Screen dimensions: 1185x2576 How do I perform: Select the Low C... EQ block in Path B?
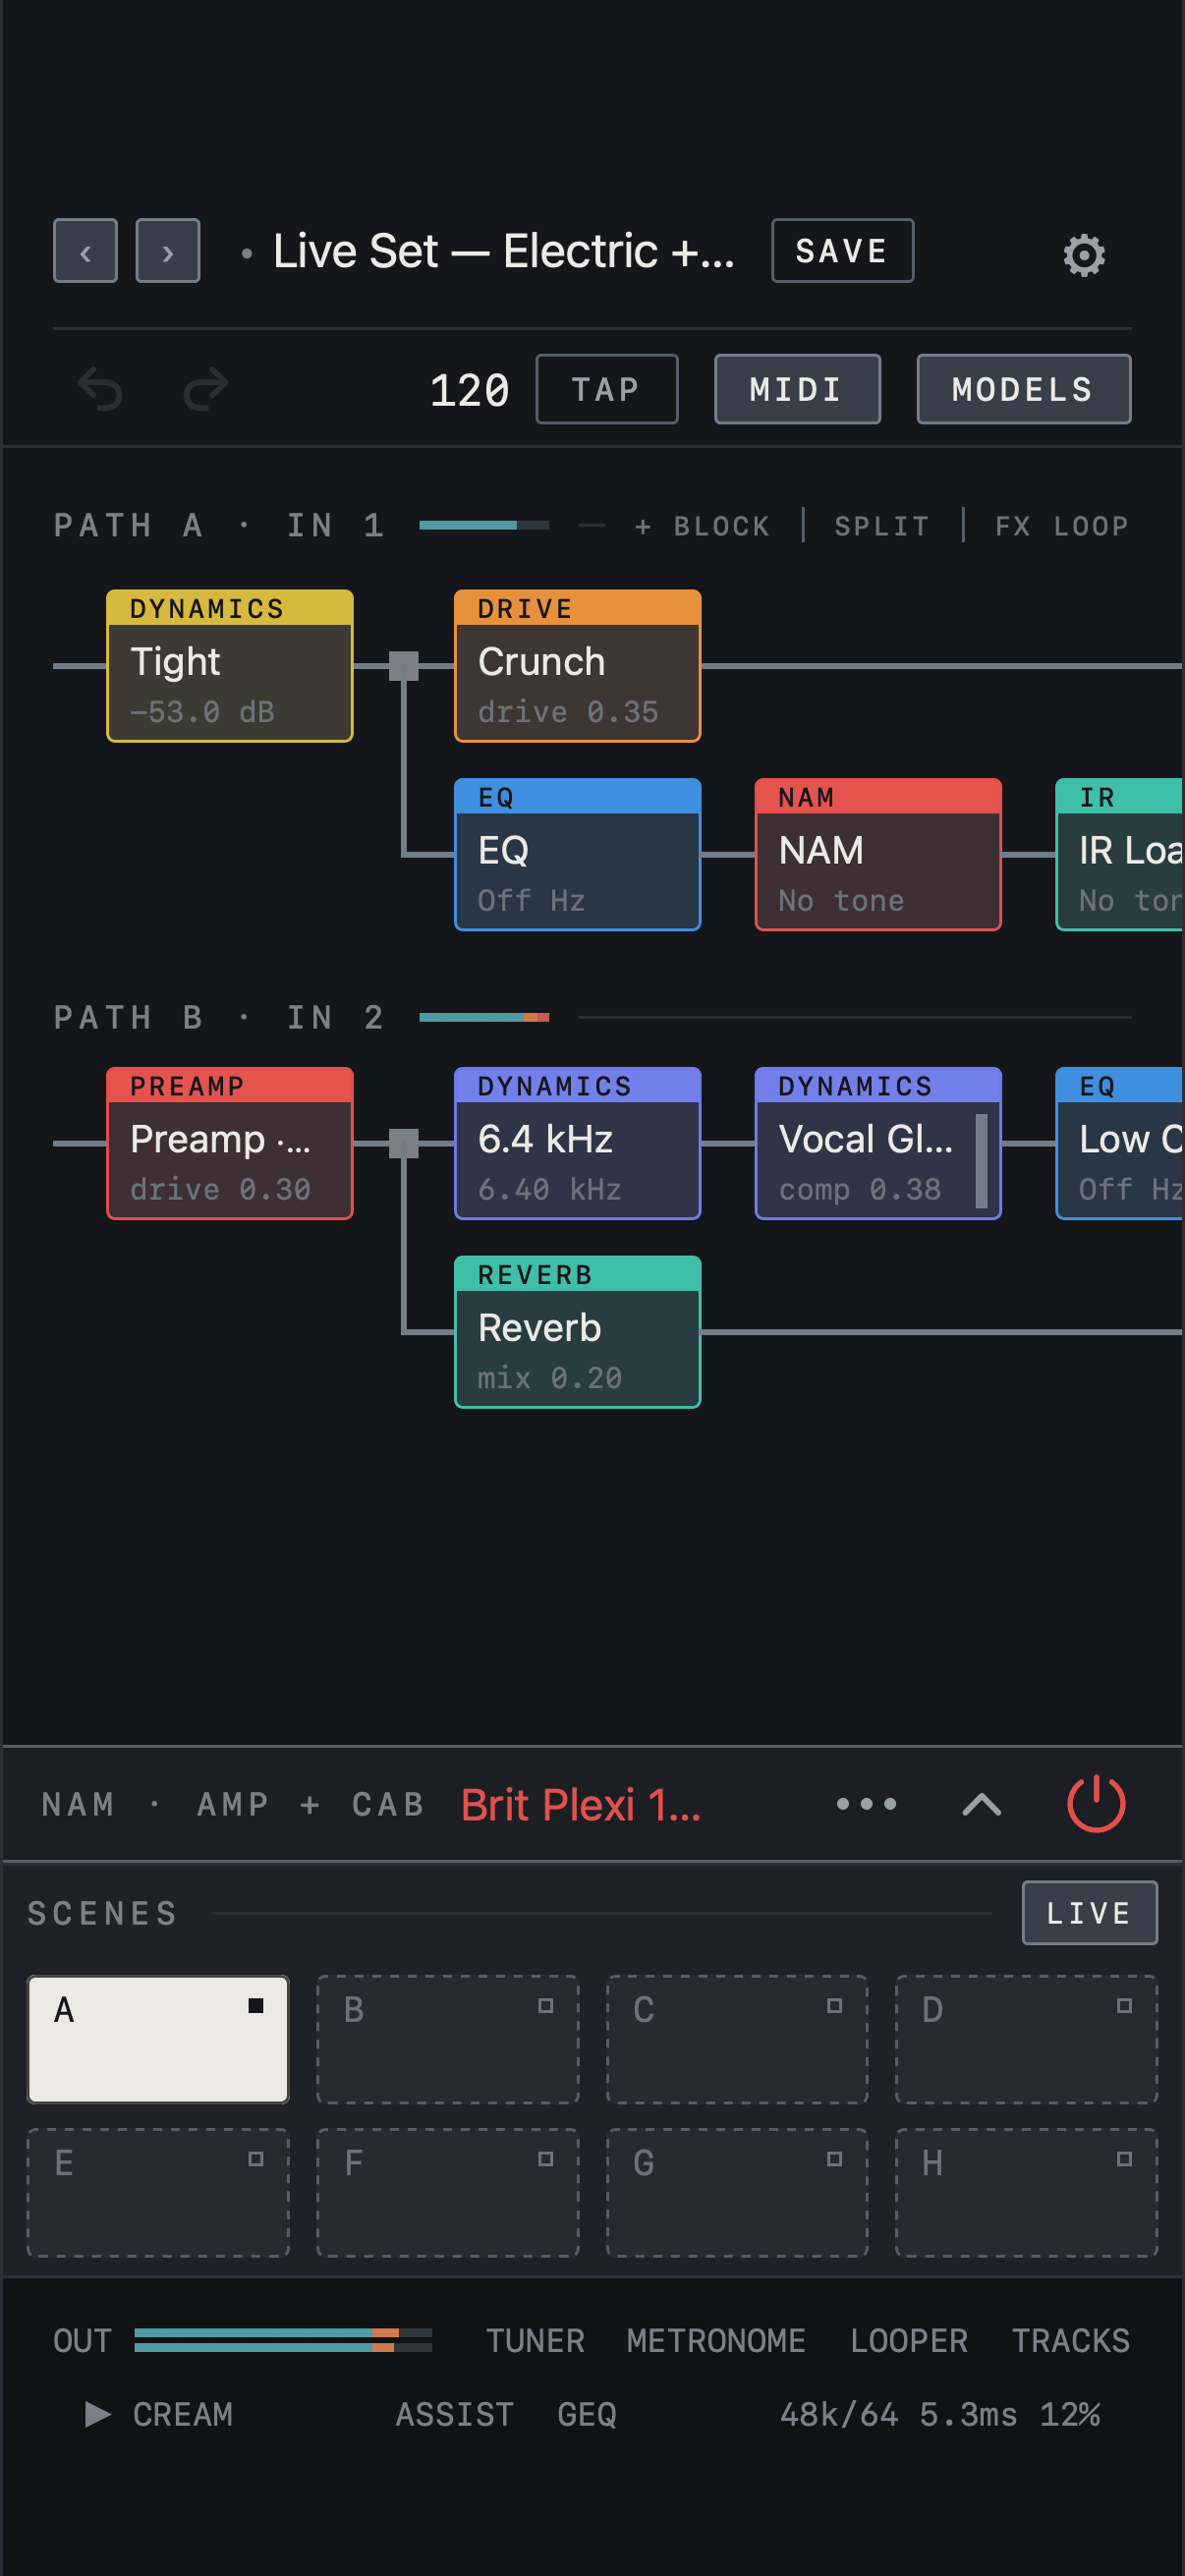click(x=1120, y=1143)
